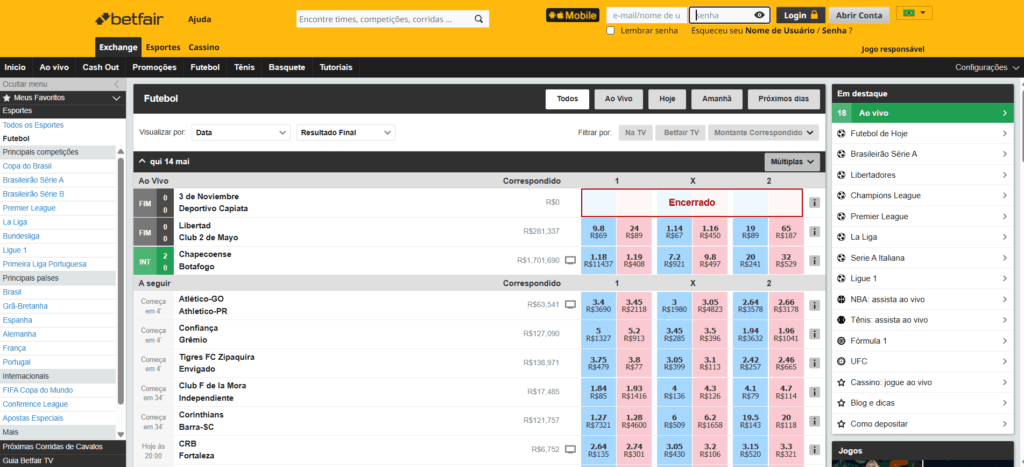Click the Login button
Viewport: 1024px width, 467px height.
pyautogui.click(x=801, y=15)
